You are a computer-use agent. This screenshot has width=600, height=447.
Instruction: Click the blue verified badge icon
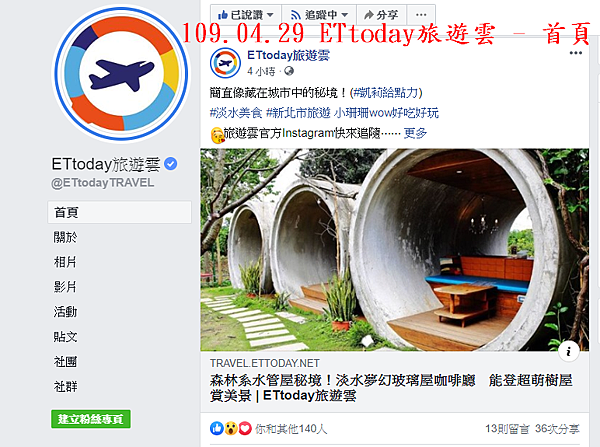pyautogui.click(x=170, y=164)
